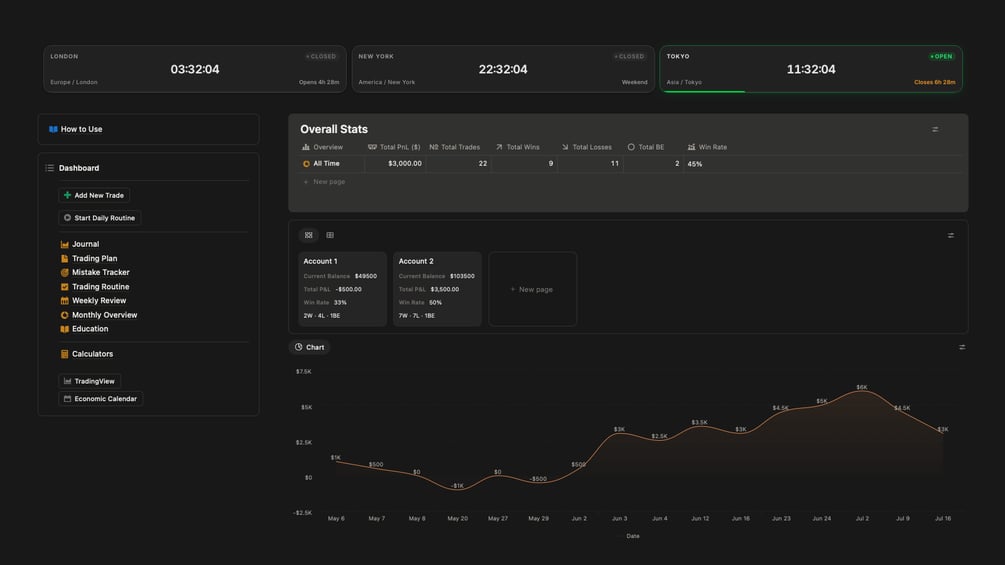
Task: Open accounts database filter settings icon
Action: (951, 235)
